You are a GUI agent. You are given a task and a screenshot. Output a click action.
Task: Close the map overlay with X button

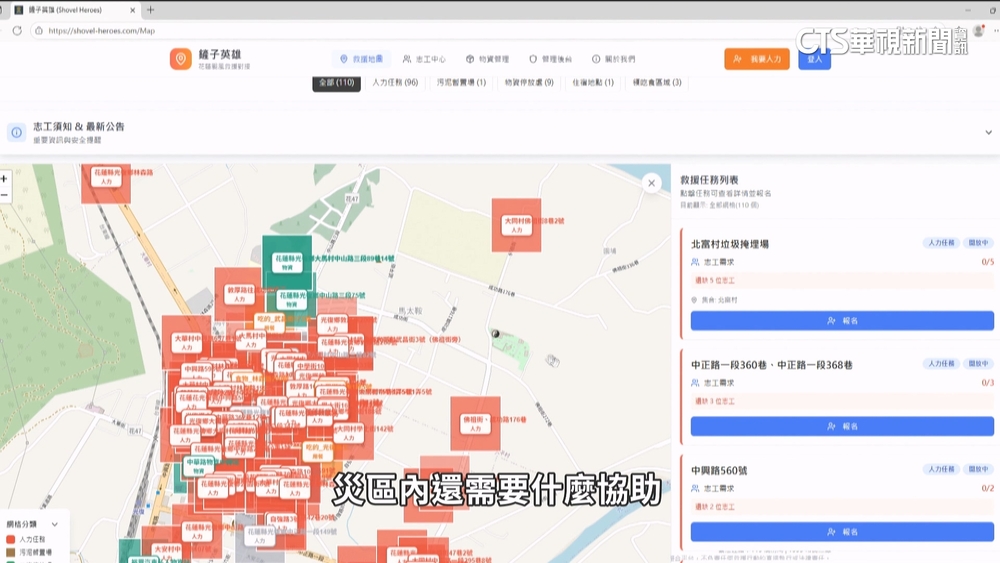(x=651, y=184)
